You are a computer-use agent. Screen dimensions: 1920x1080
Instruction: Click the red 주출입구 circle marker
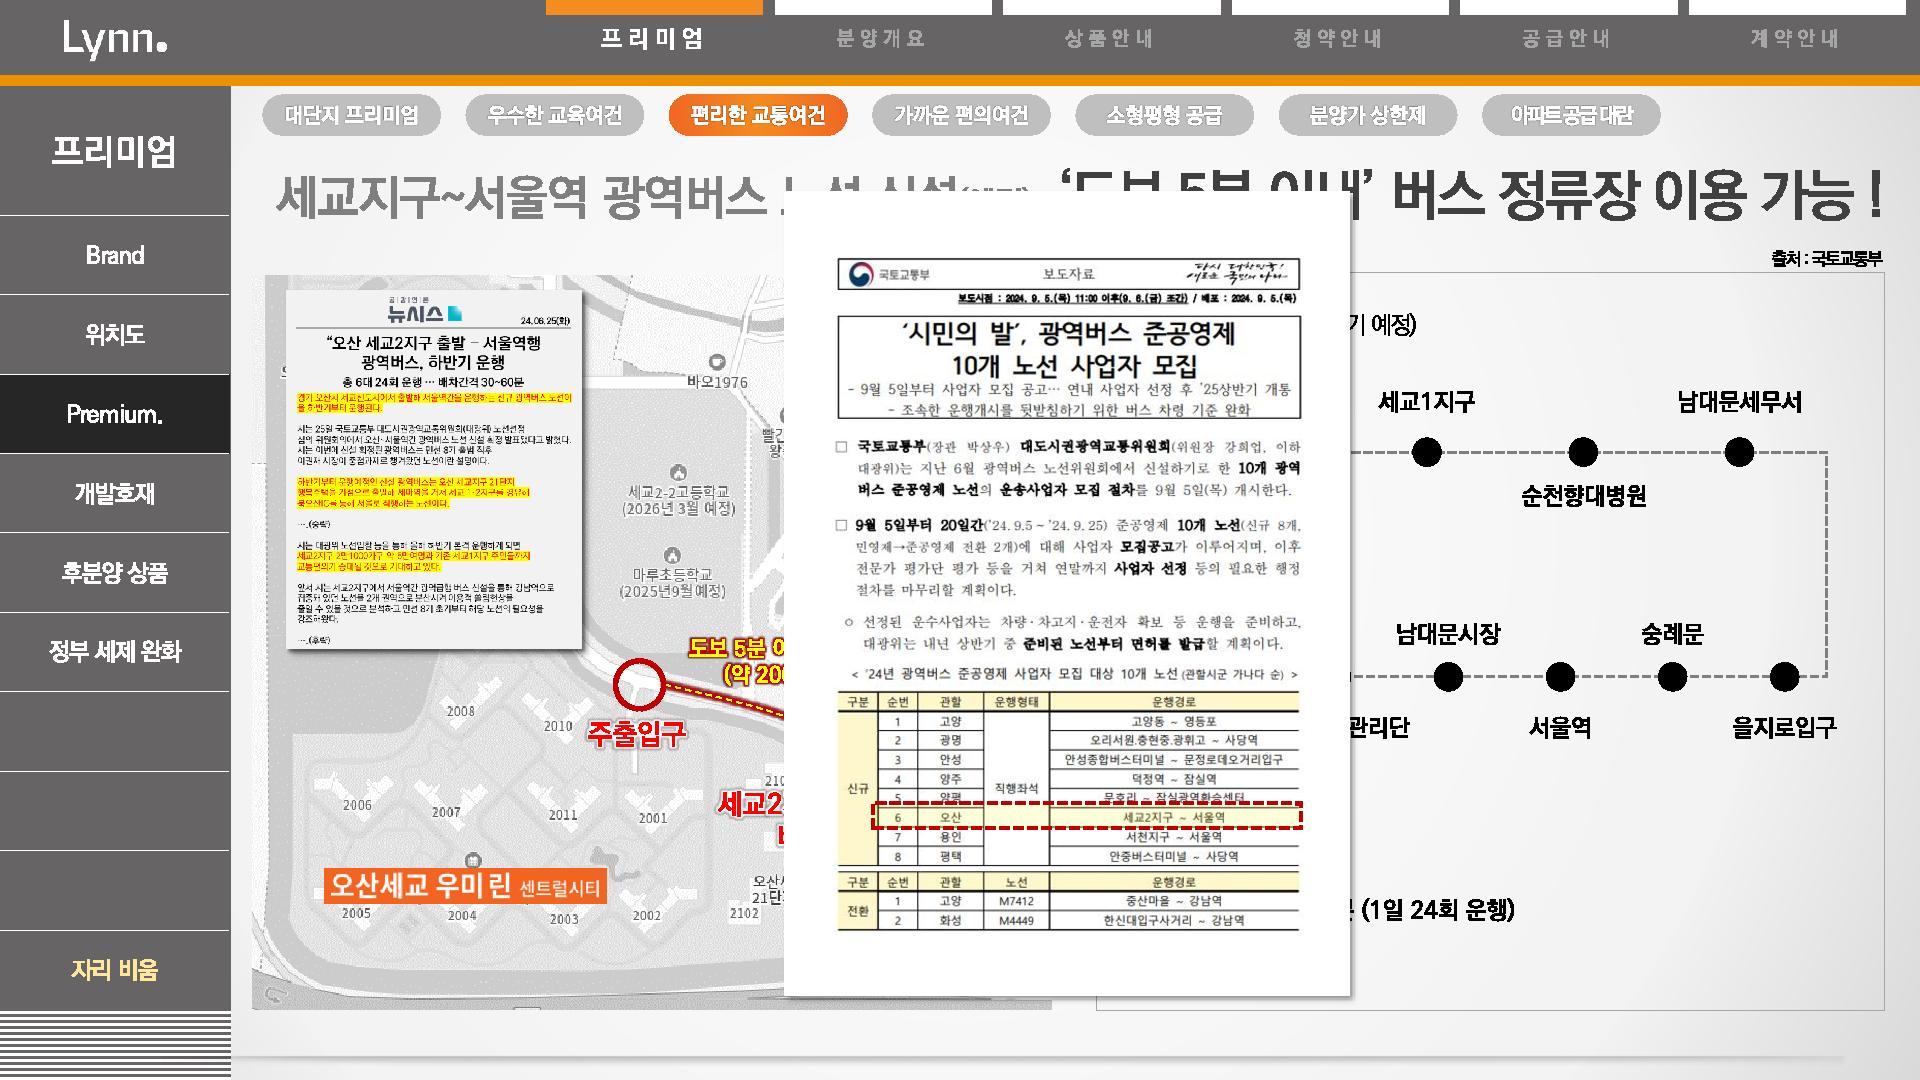[x=639, y=684]
